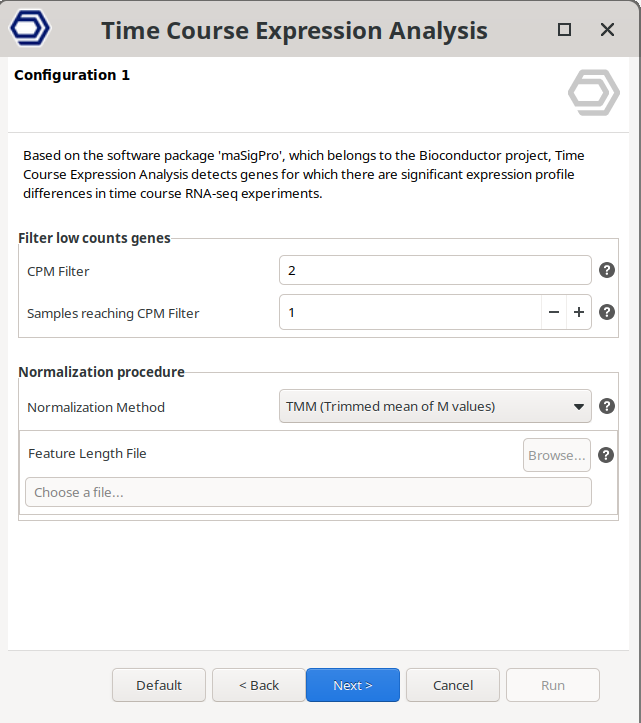Proceed with the Next button

[353, 685]
